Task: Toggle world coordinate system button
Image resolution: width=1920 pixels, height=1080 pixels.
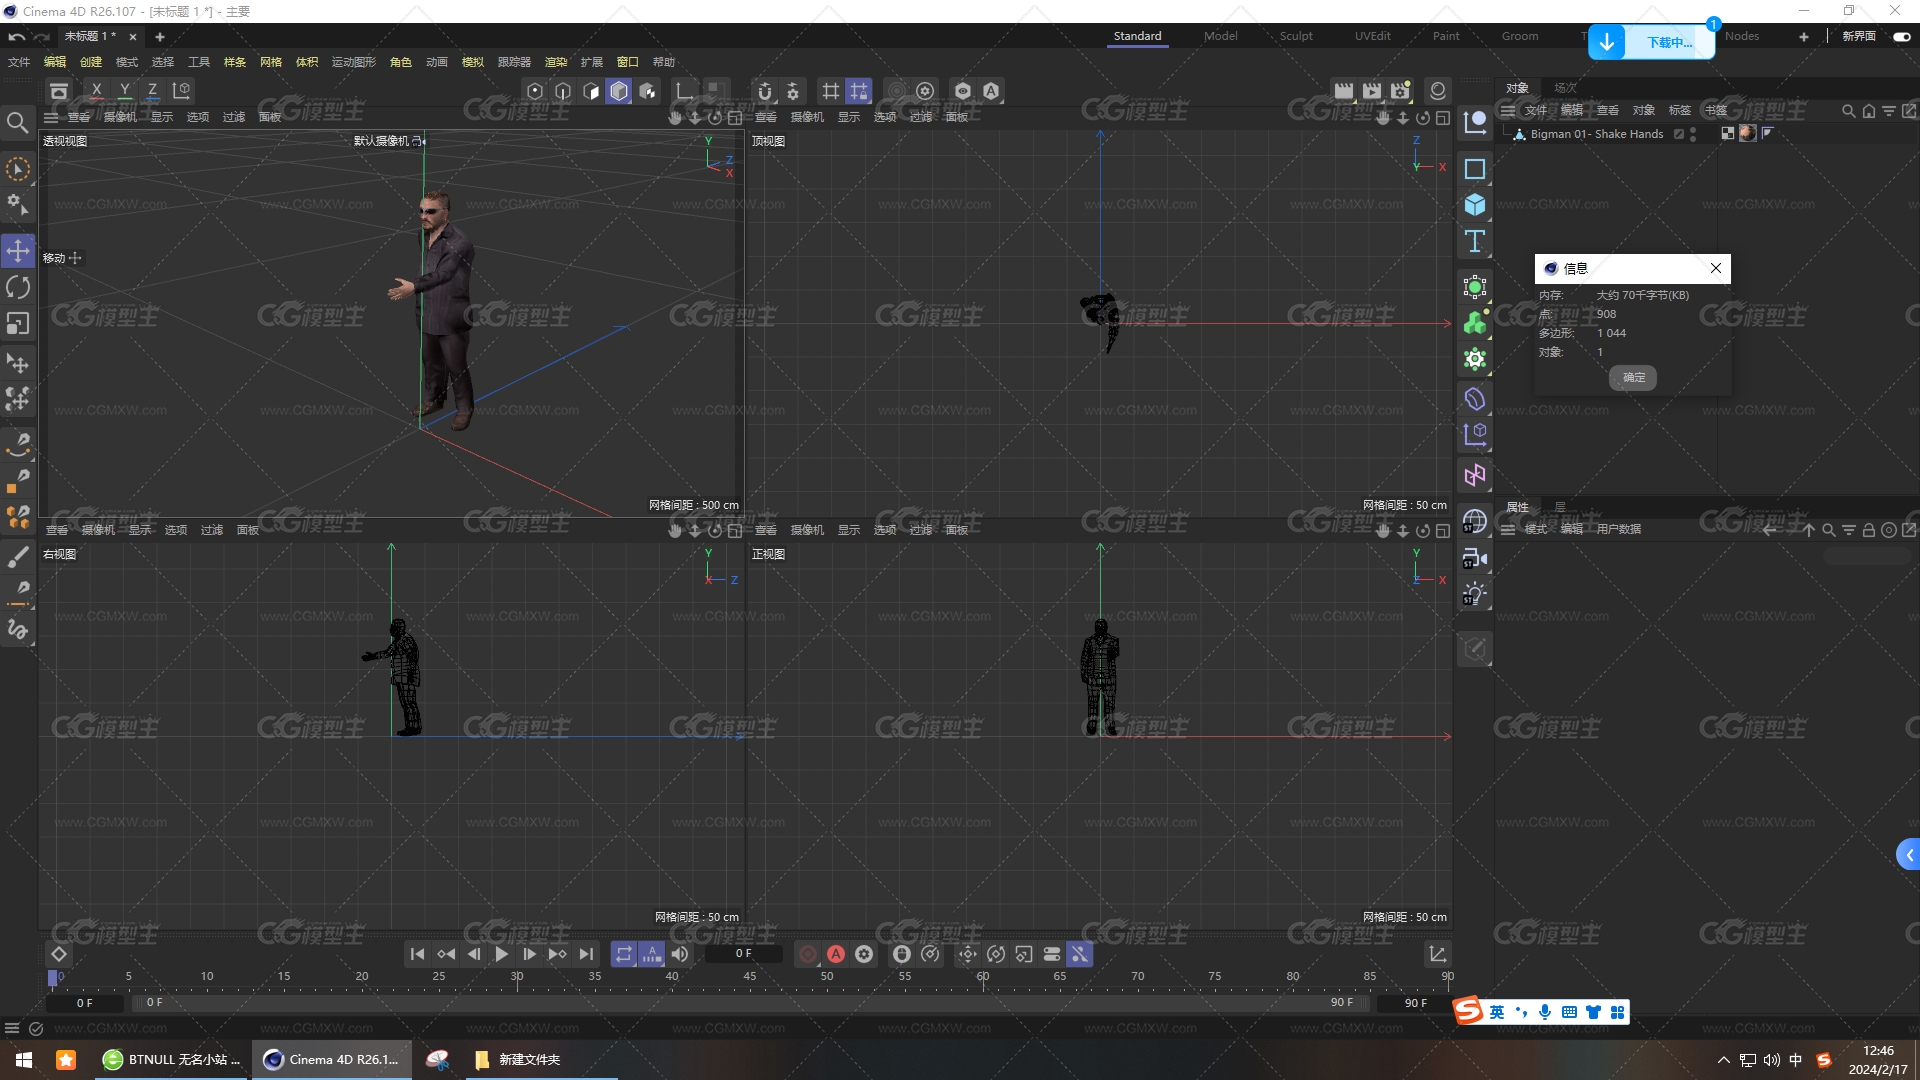Action: [x=182, y=91]
